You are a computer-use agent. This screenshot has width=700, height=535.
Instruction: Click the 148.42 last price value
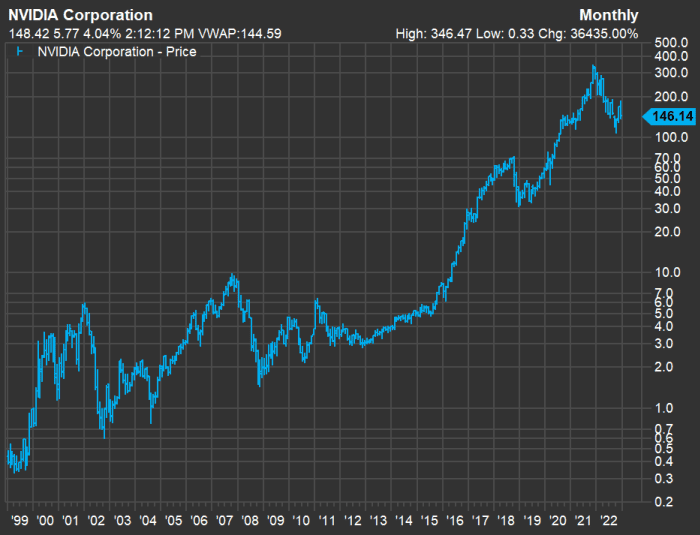tap(27, 33)
